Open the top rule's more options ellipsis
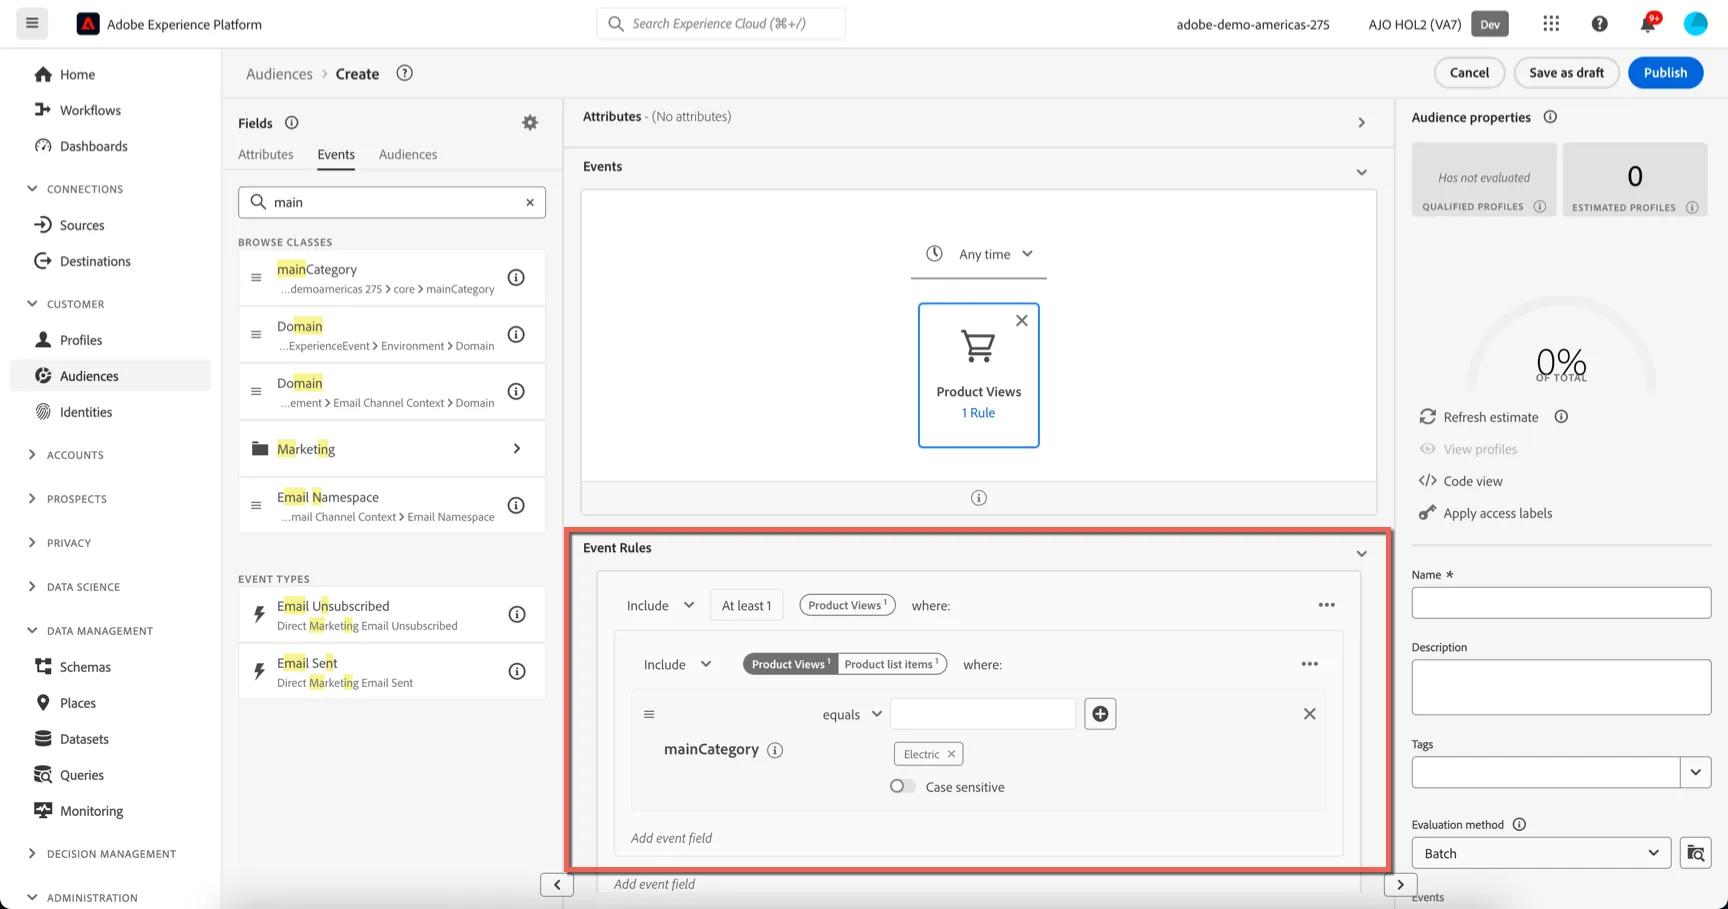The image size is (1728, 909). [x=1326, y=605]
